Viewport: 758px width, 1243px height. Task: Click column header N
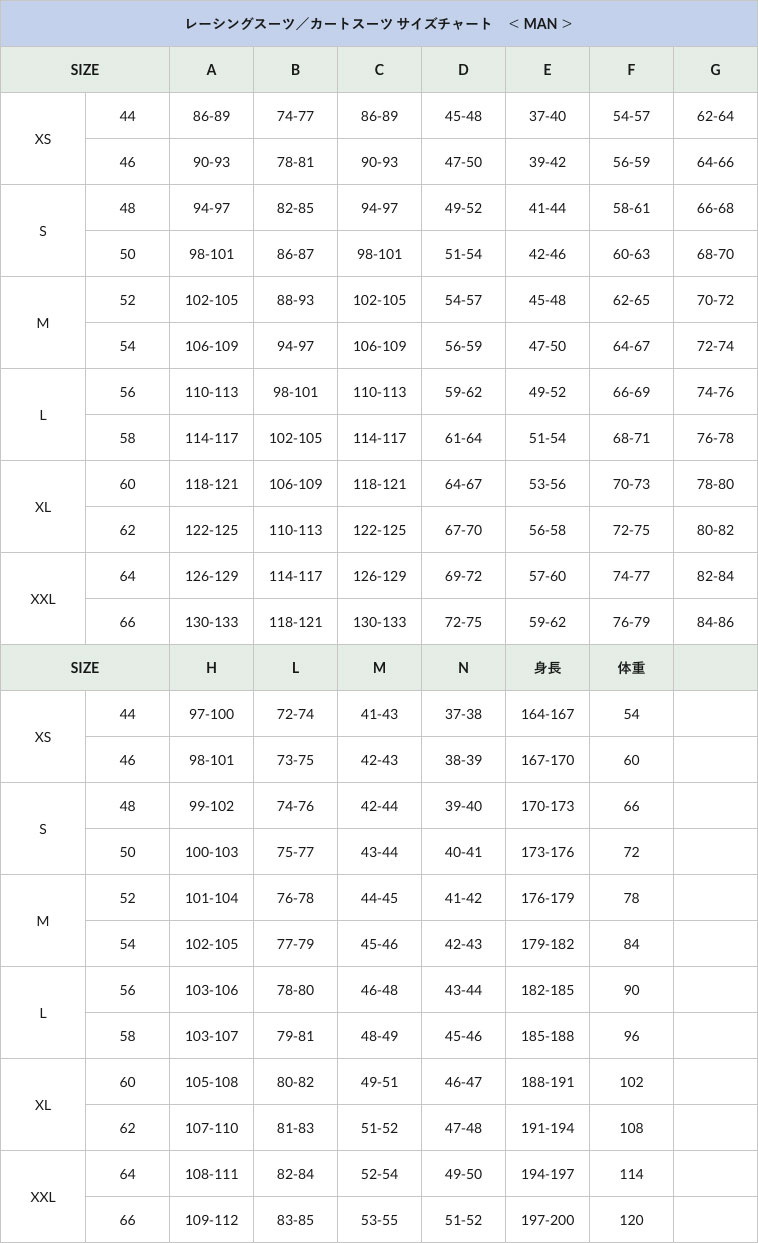click(463, 667)
